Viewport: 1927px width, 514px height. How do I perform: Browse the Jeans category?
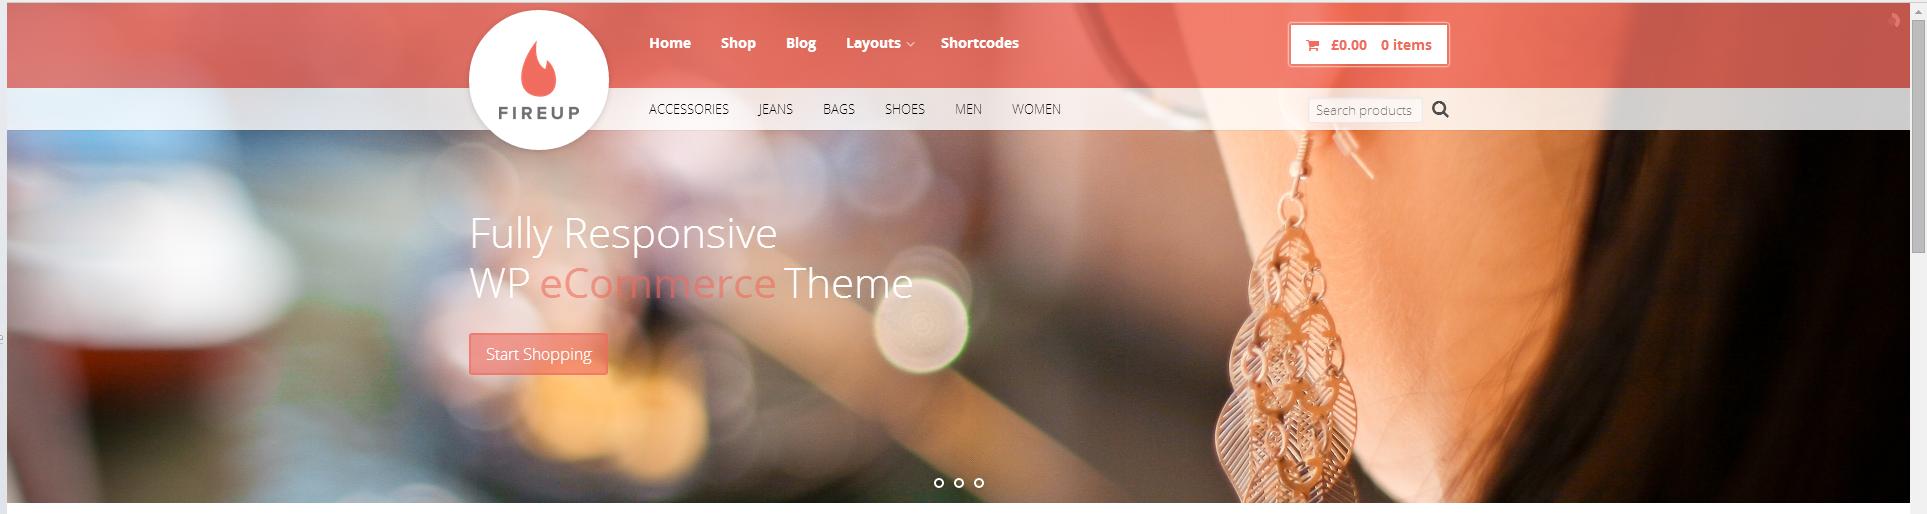pyautogui.click(x=776, y=109)
